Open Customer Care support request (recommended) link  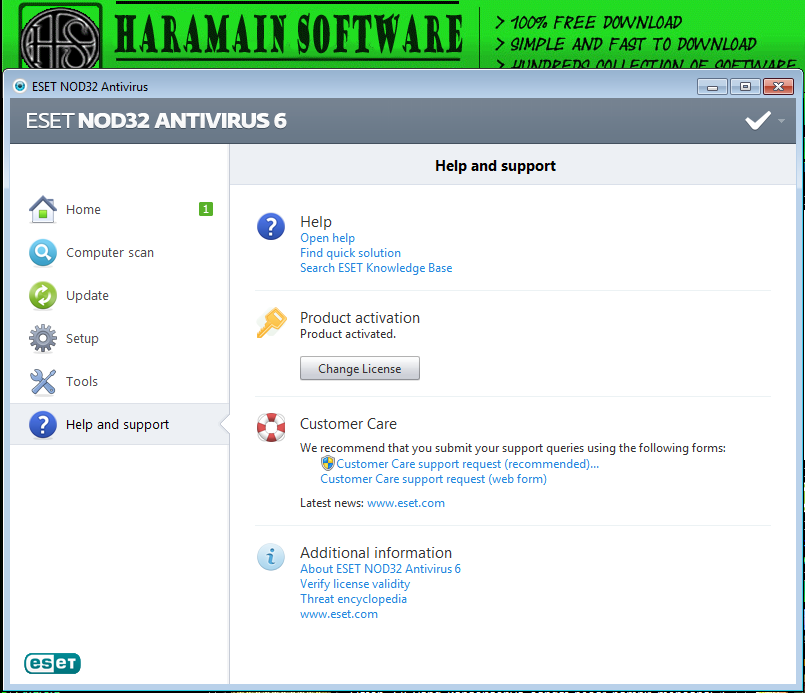click(468, 464)
